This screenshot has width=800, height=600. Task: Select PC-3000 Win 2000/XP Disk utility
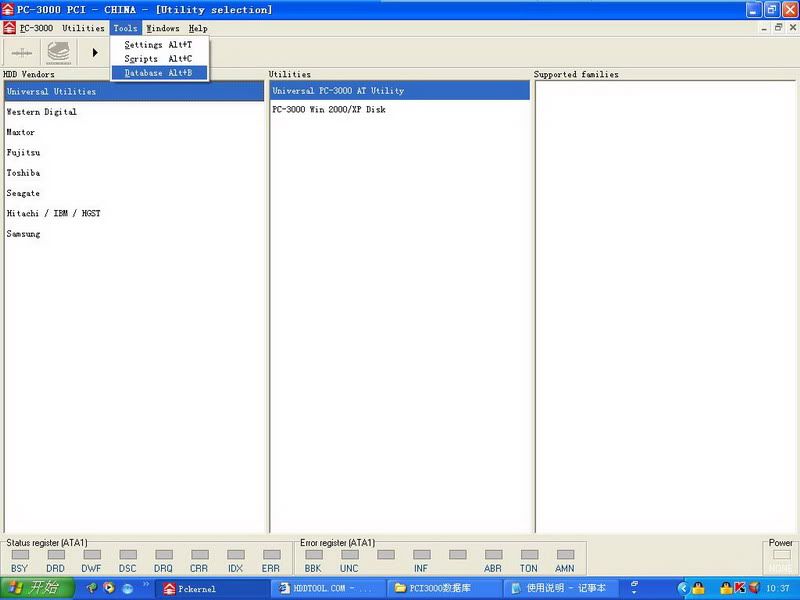pyautogui.click(x=400, y=109)
